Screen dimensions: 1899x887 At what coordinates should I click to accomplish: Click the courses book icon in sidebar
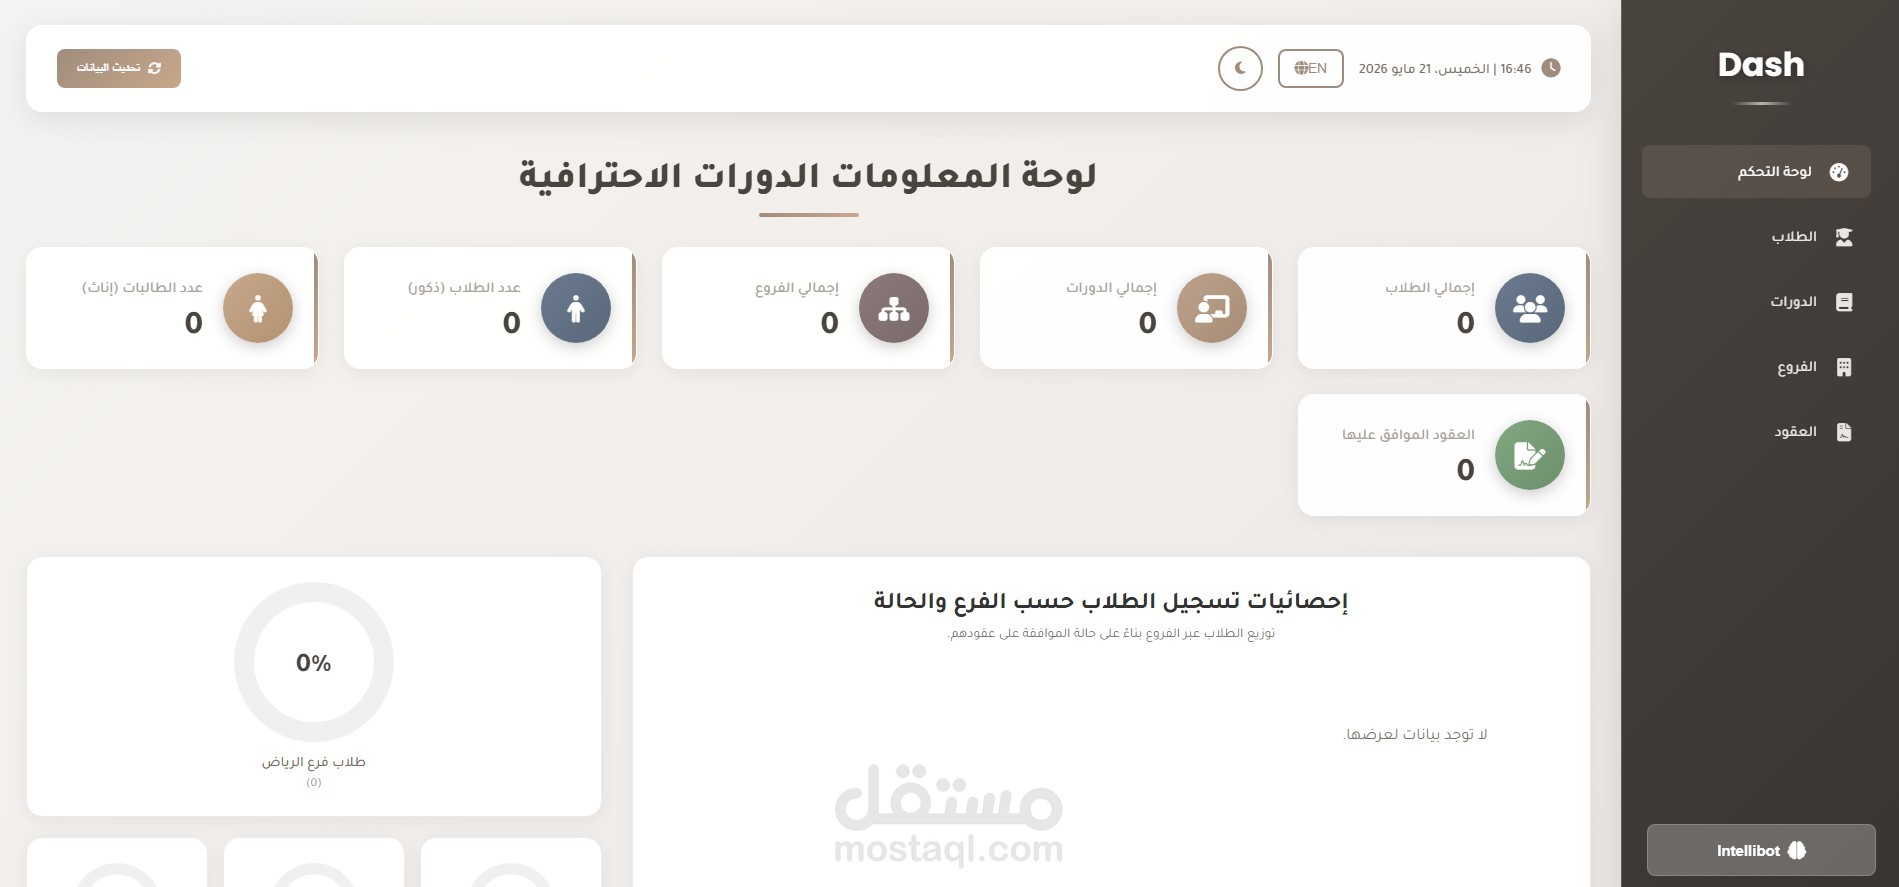1844,302
